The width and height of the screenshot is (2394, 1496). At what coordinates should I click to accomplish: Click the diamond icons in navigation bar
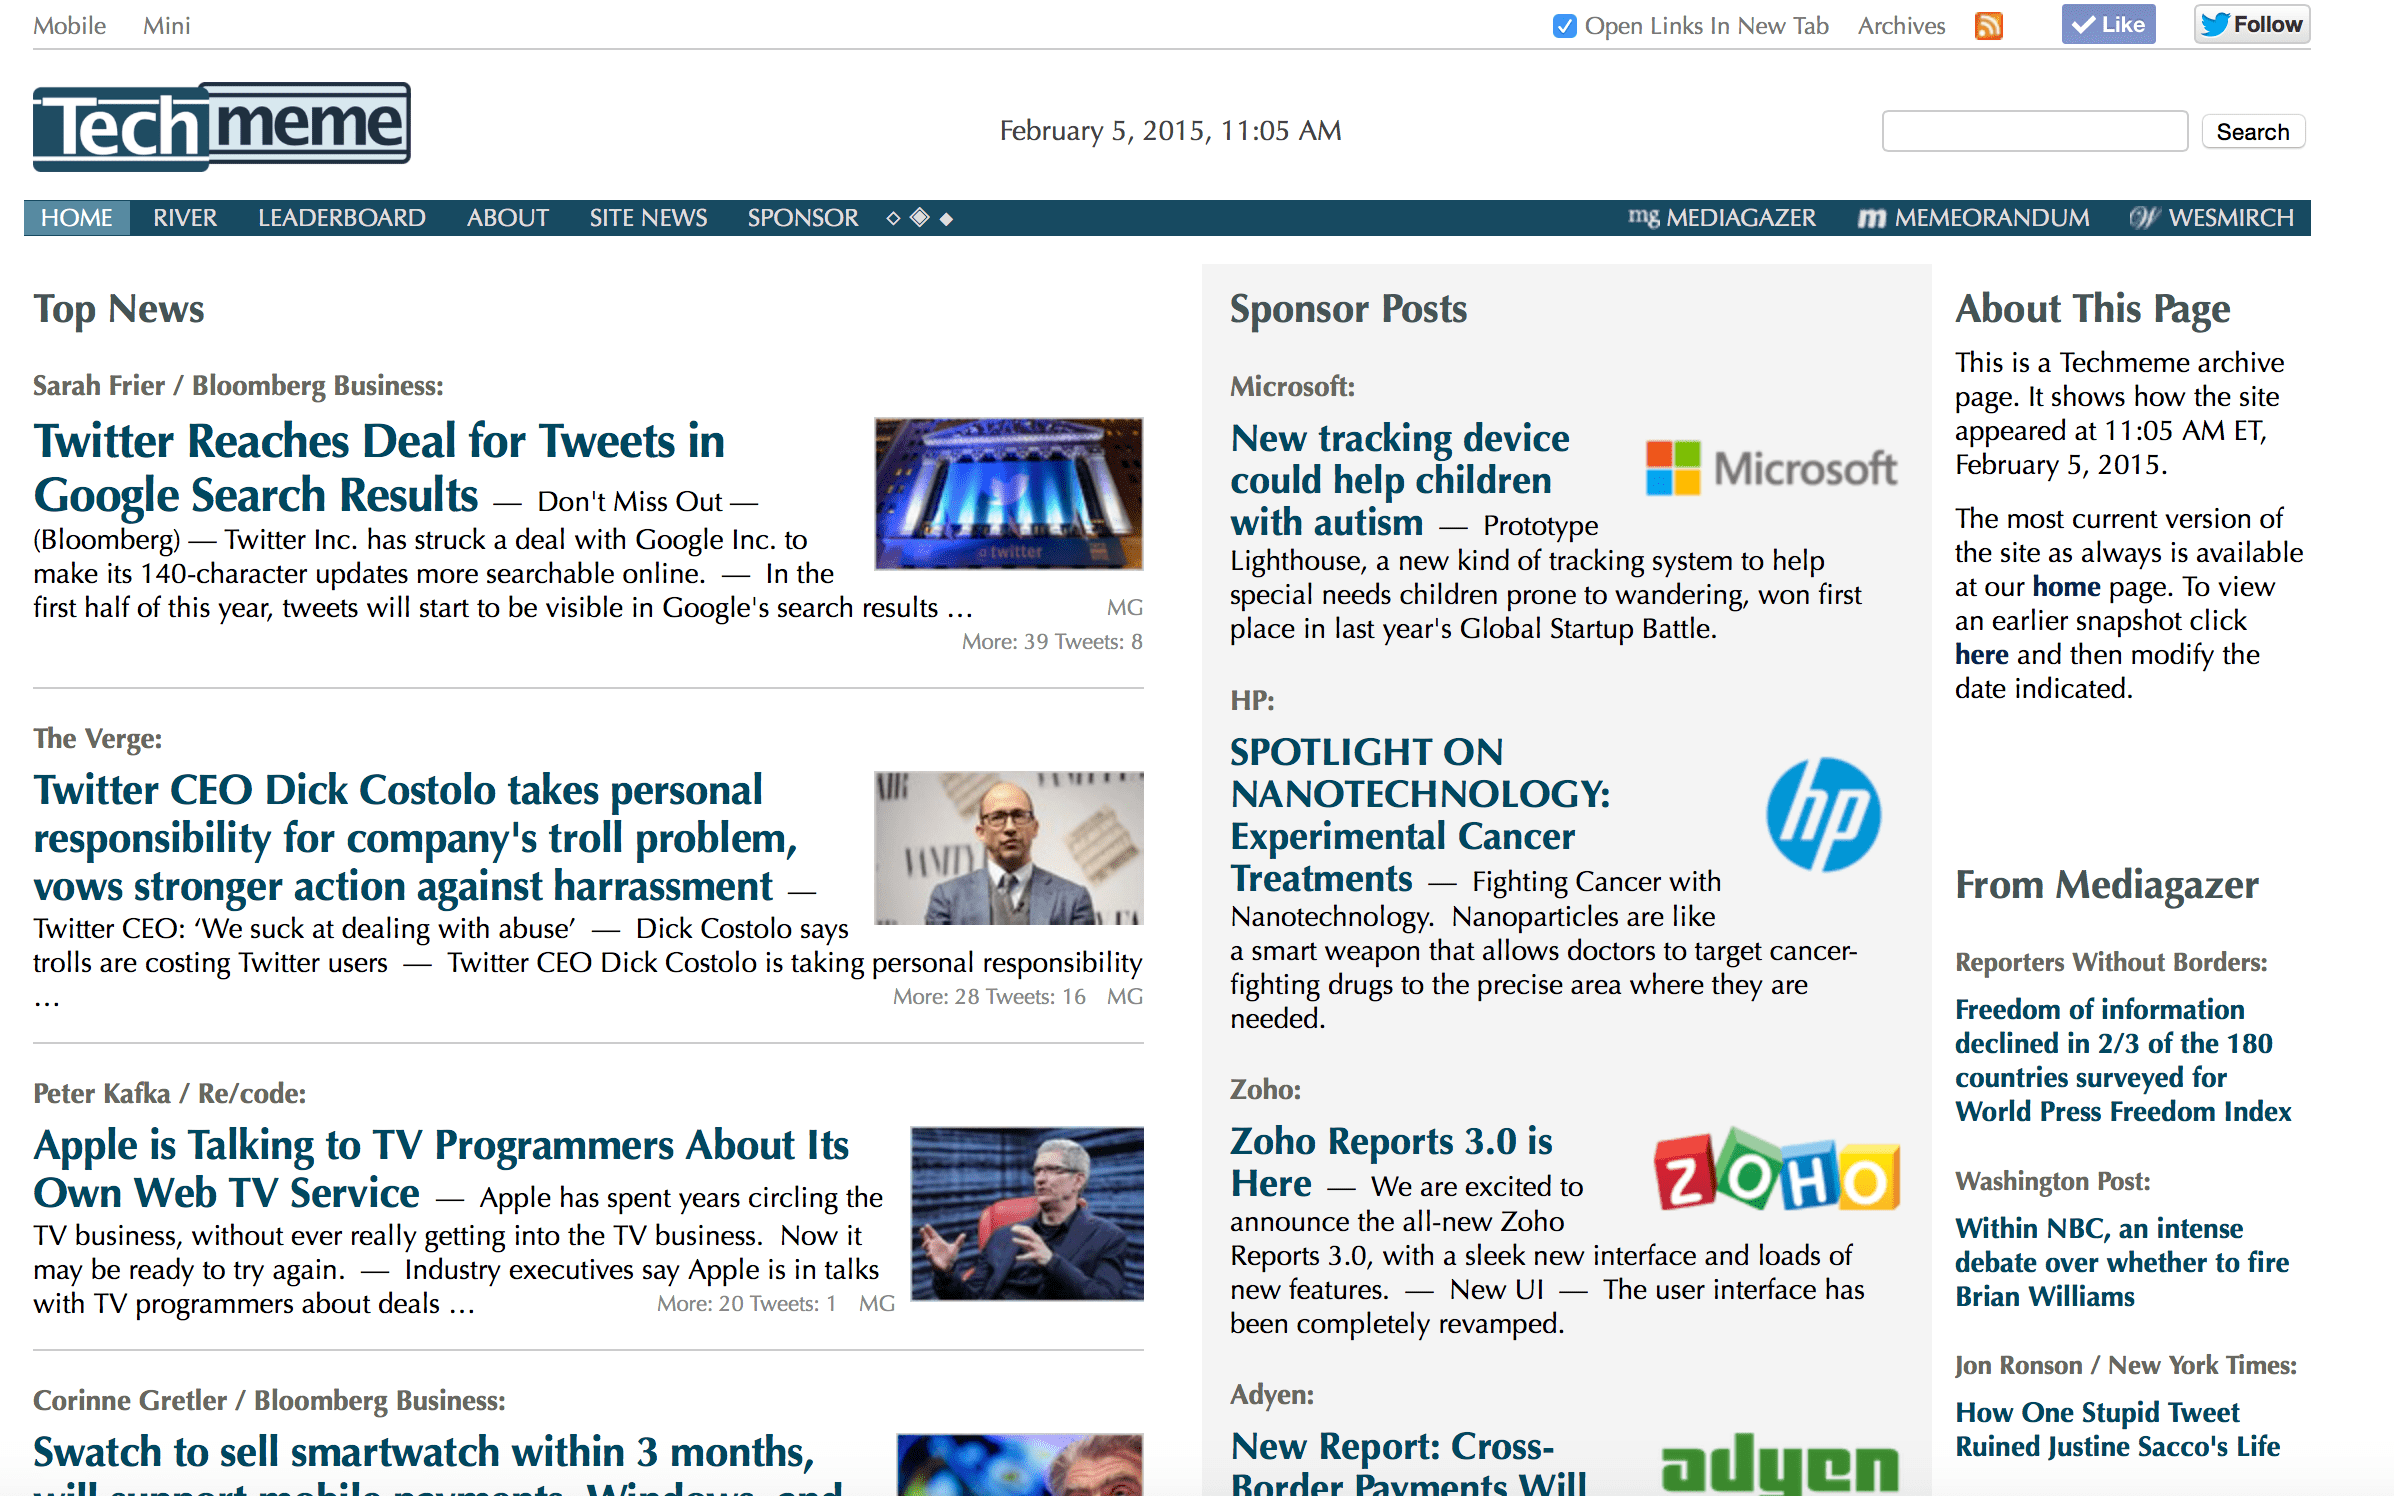coord(919,218)
